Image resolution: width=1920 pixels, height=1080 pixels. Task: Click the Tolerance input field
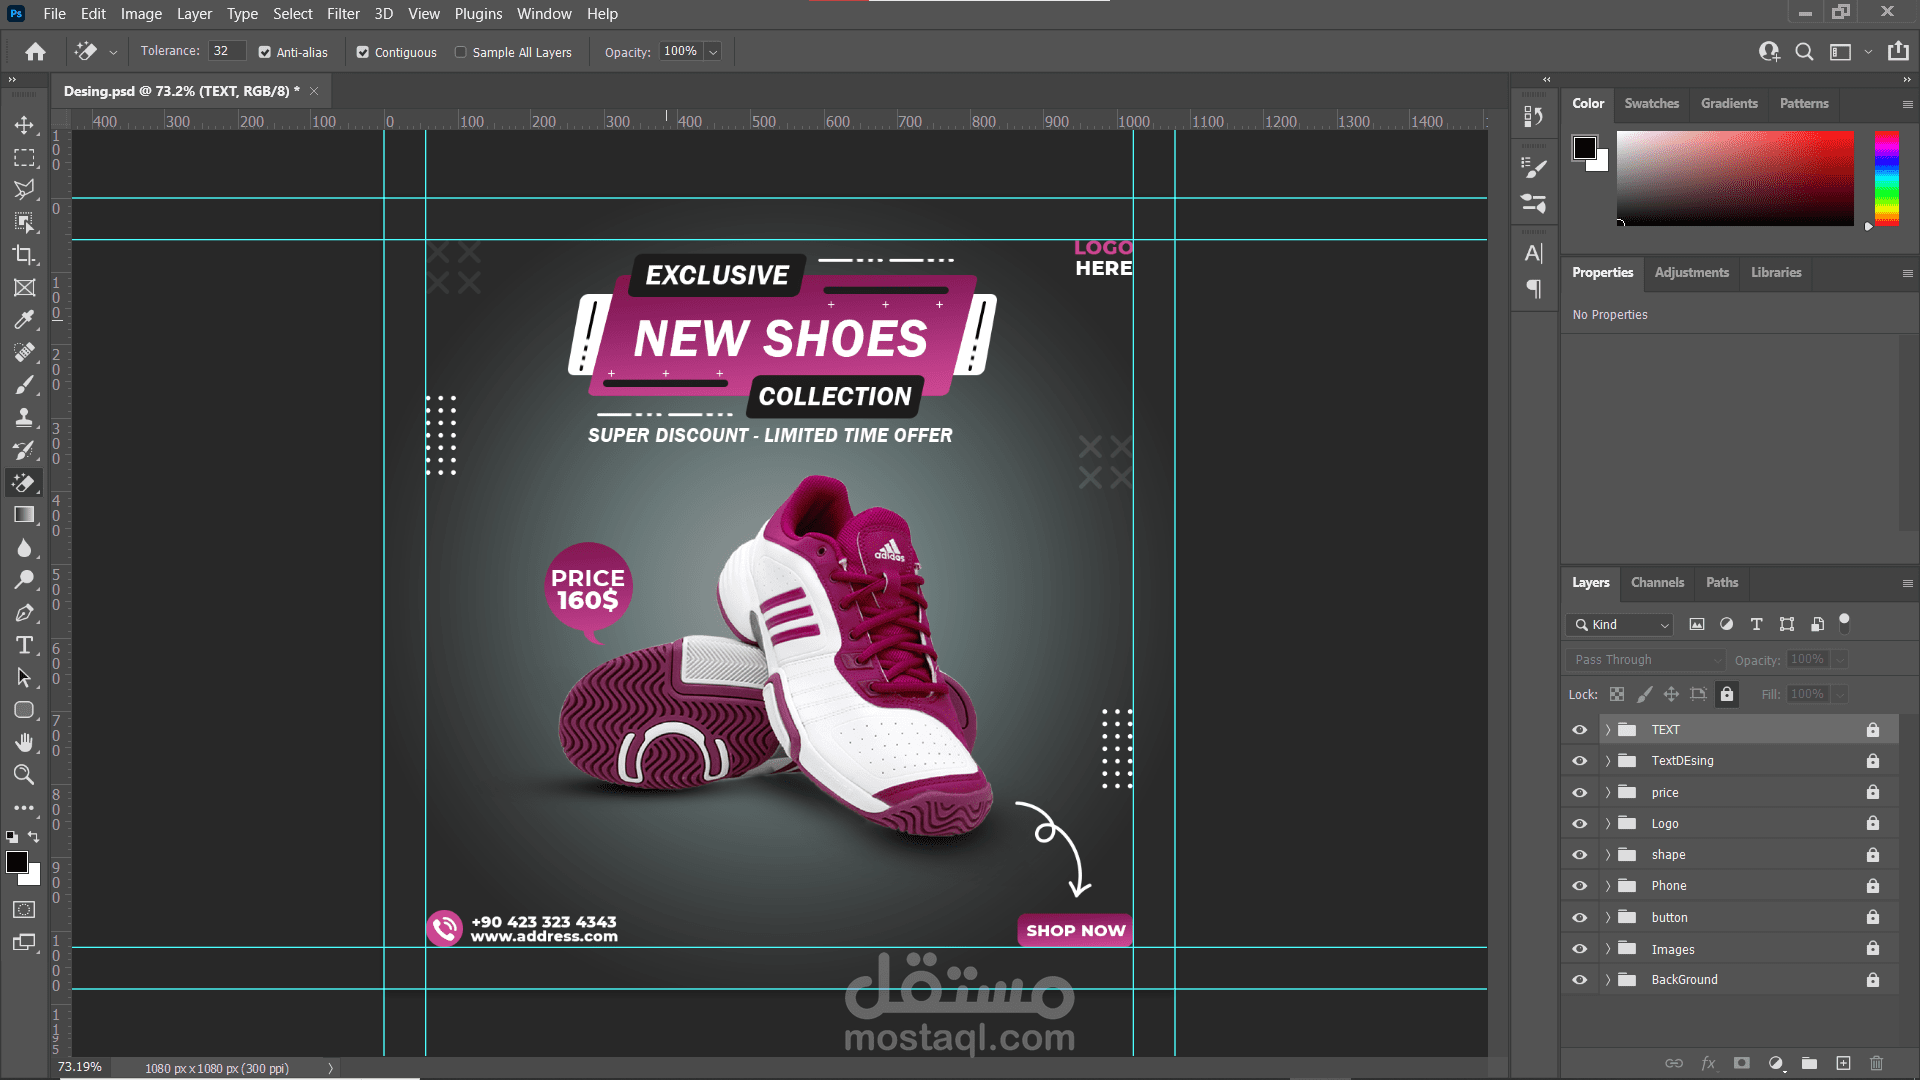point(226,51)
